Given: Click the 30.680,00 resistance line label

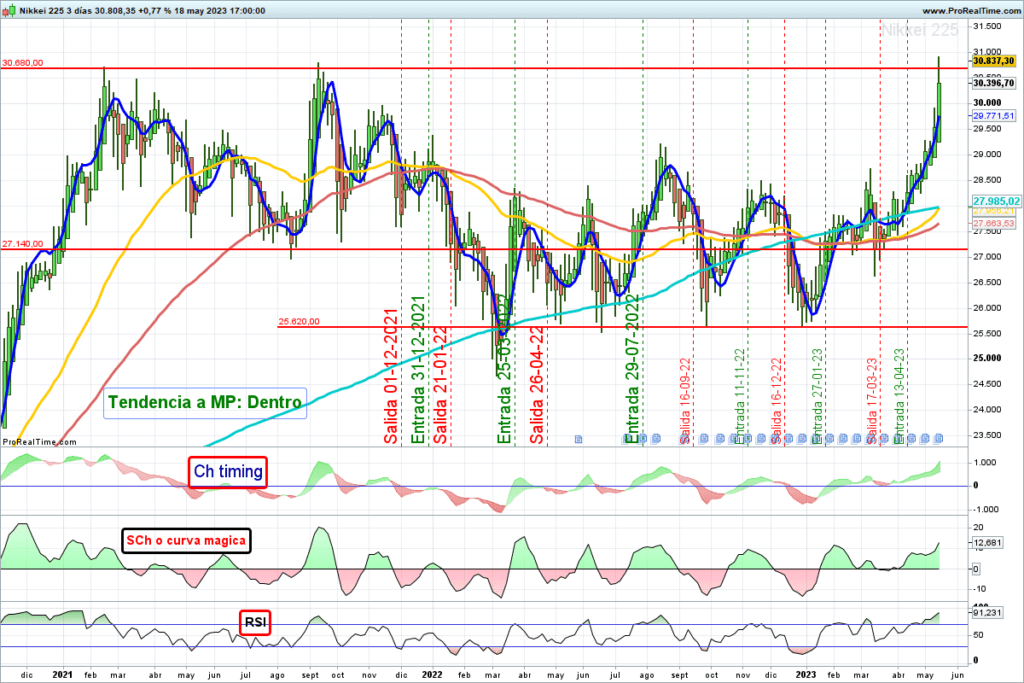Looking at the screenshot, I should tap(23, 63).
